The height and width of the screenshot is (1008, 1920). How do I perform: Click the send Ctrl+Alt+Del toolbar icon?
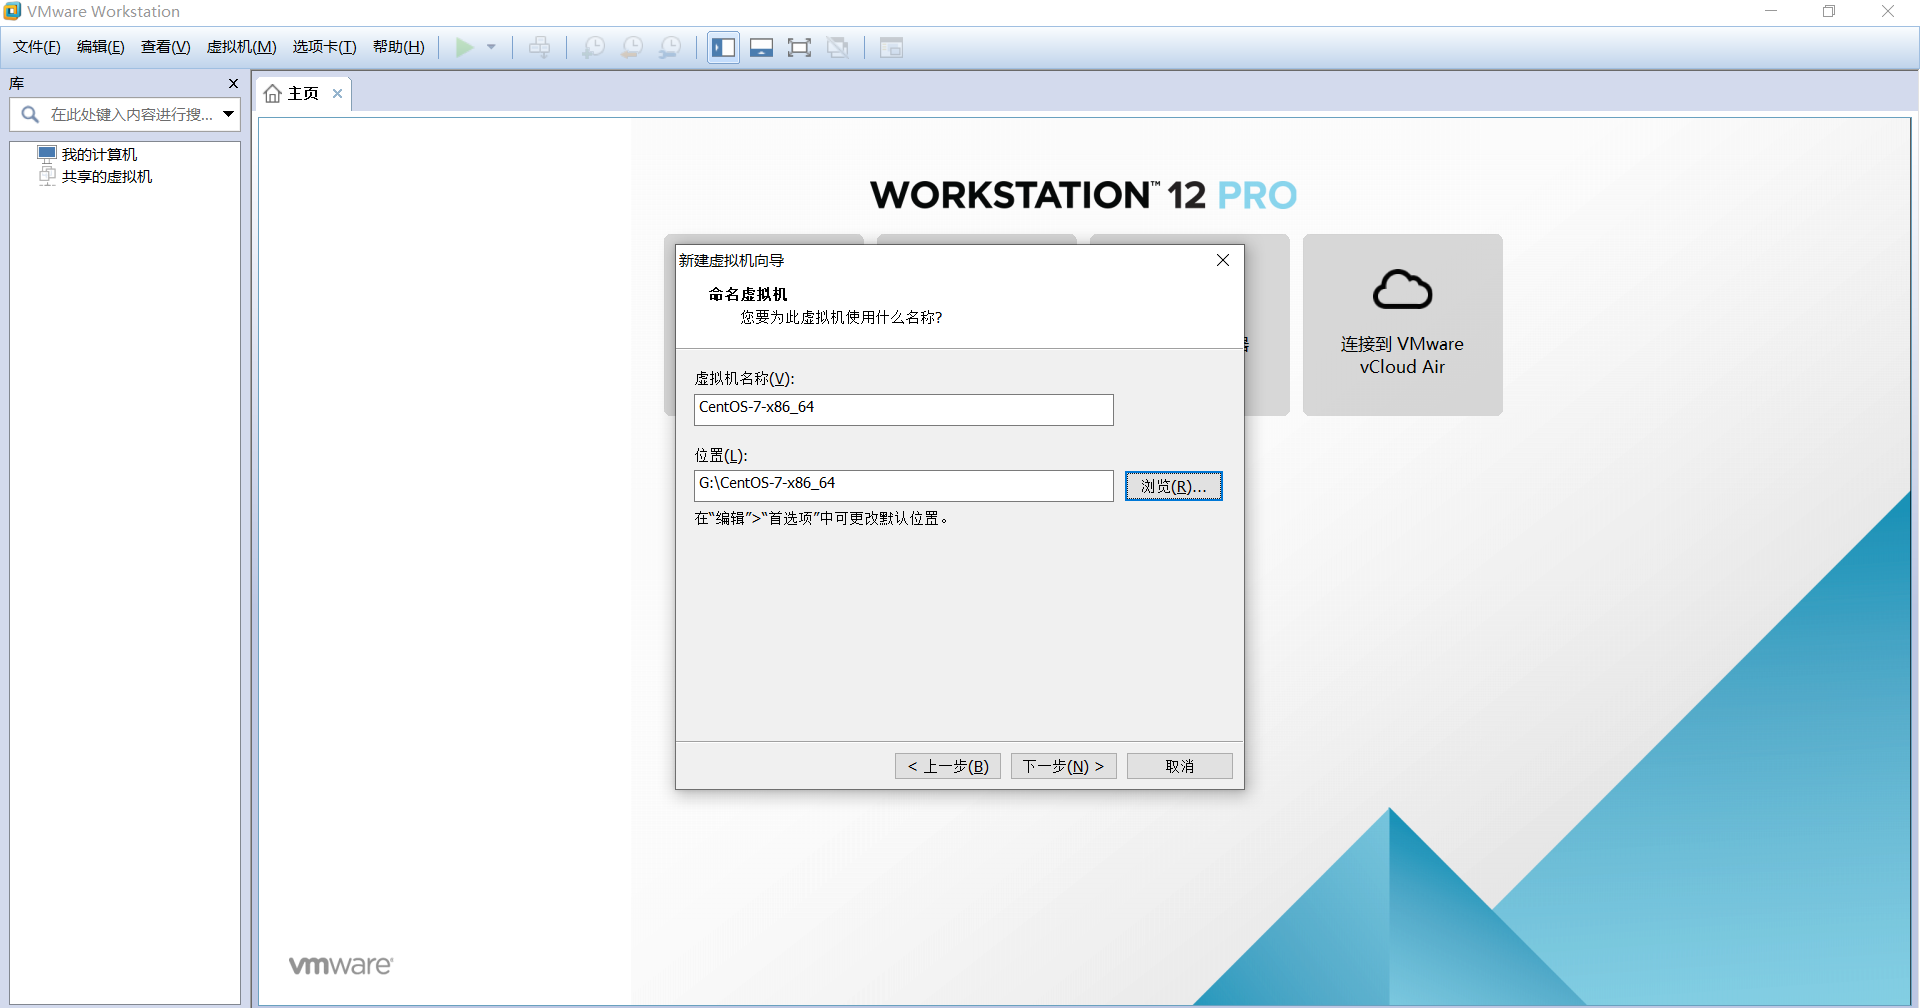(x=540, y=47)
